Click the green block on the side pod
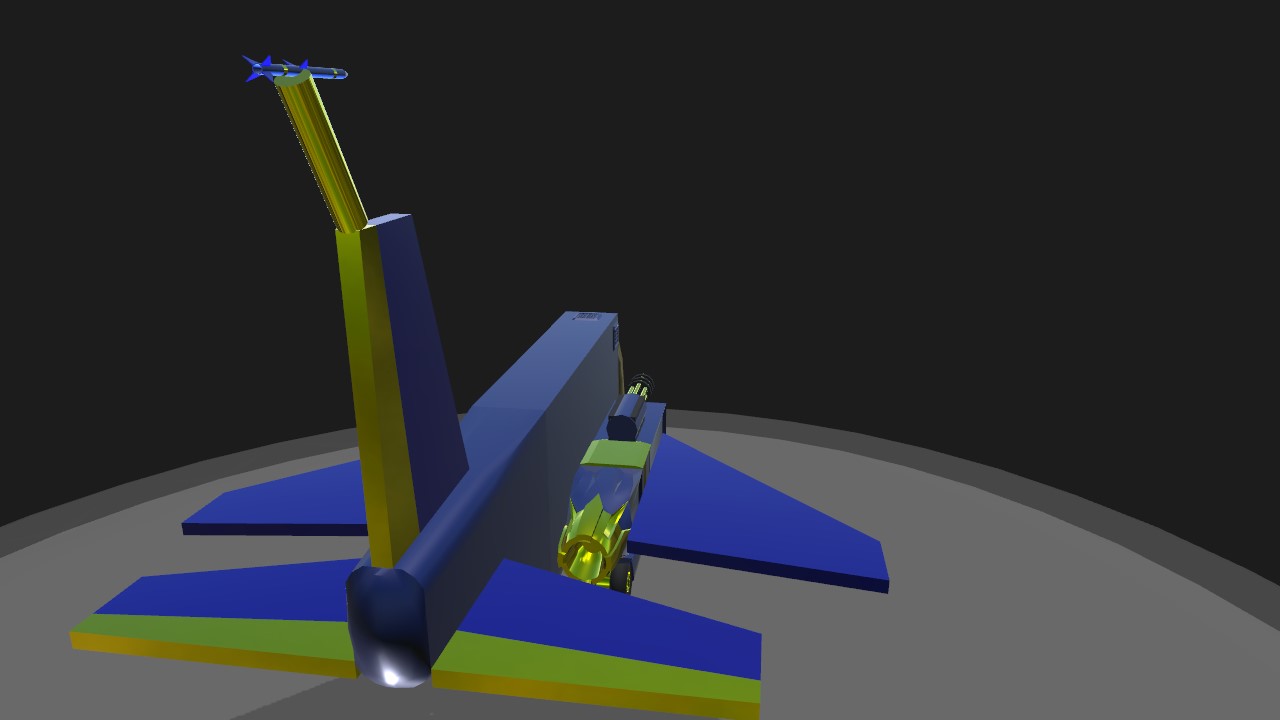The width and height of the screenshot is (1280, 720). click(615, 455)
